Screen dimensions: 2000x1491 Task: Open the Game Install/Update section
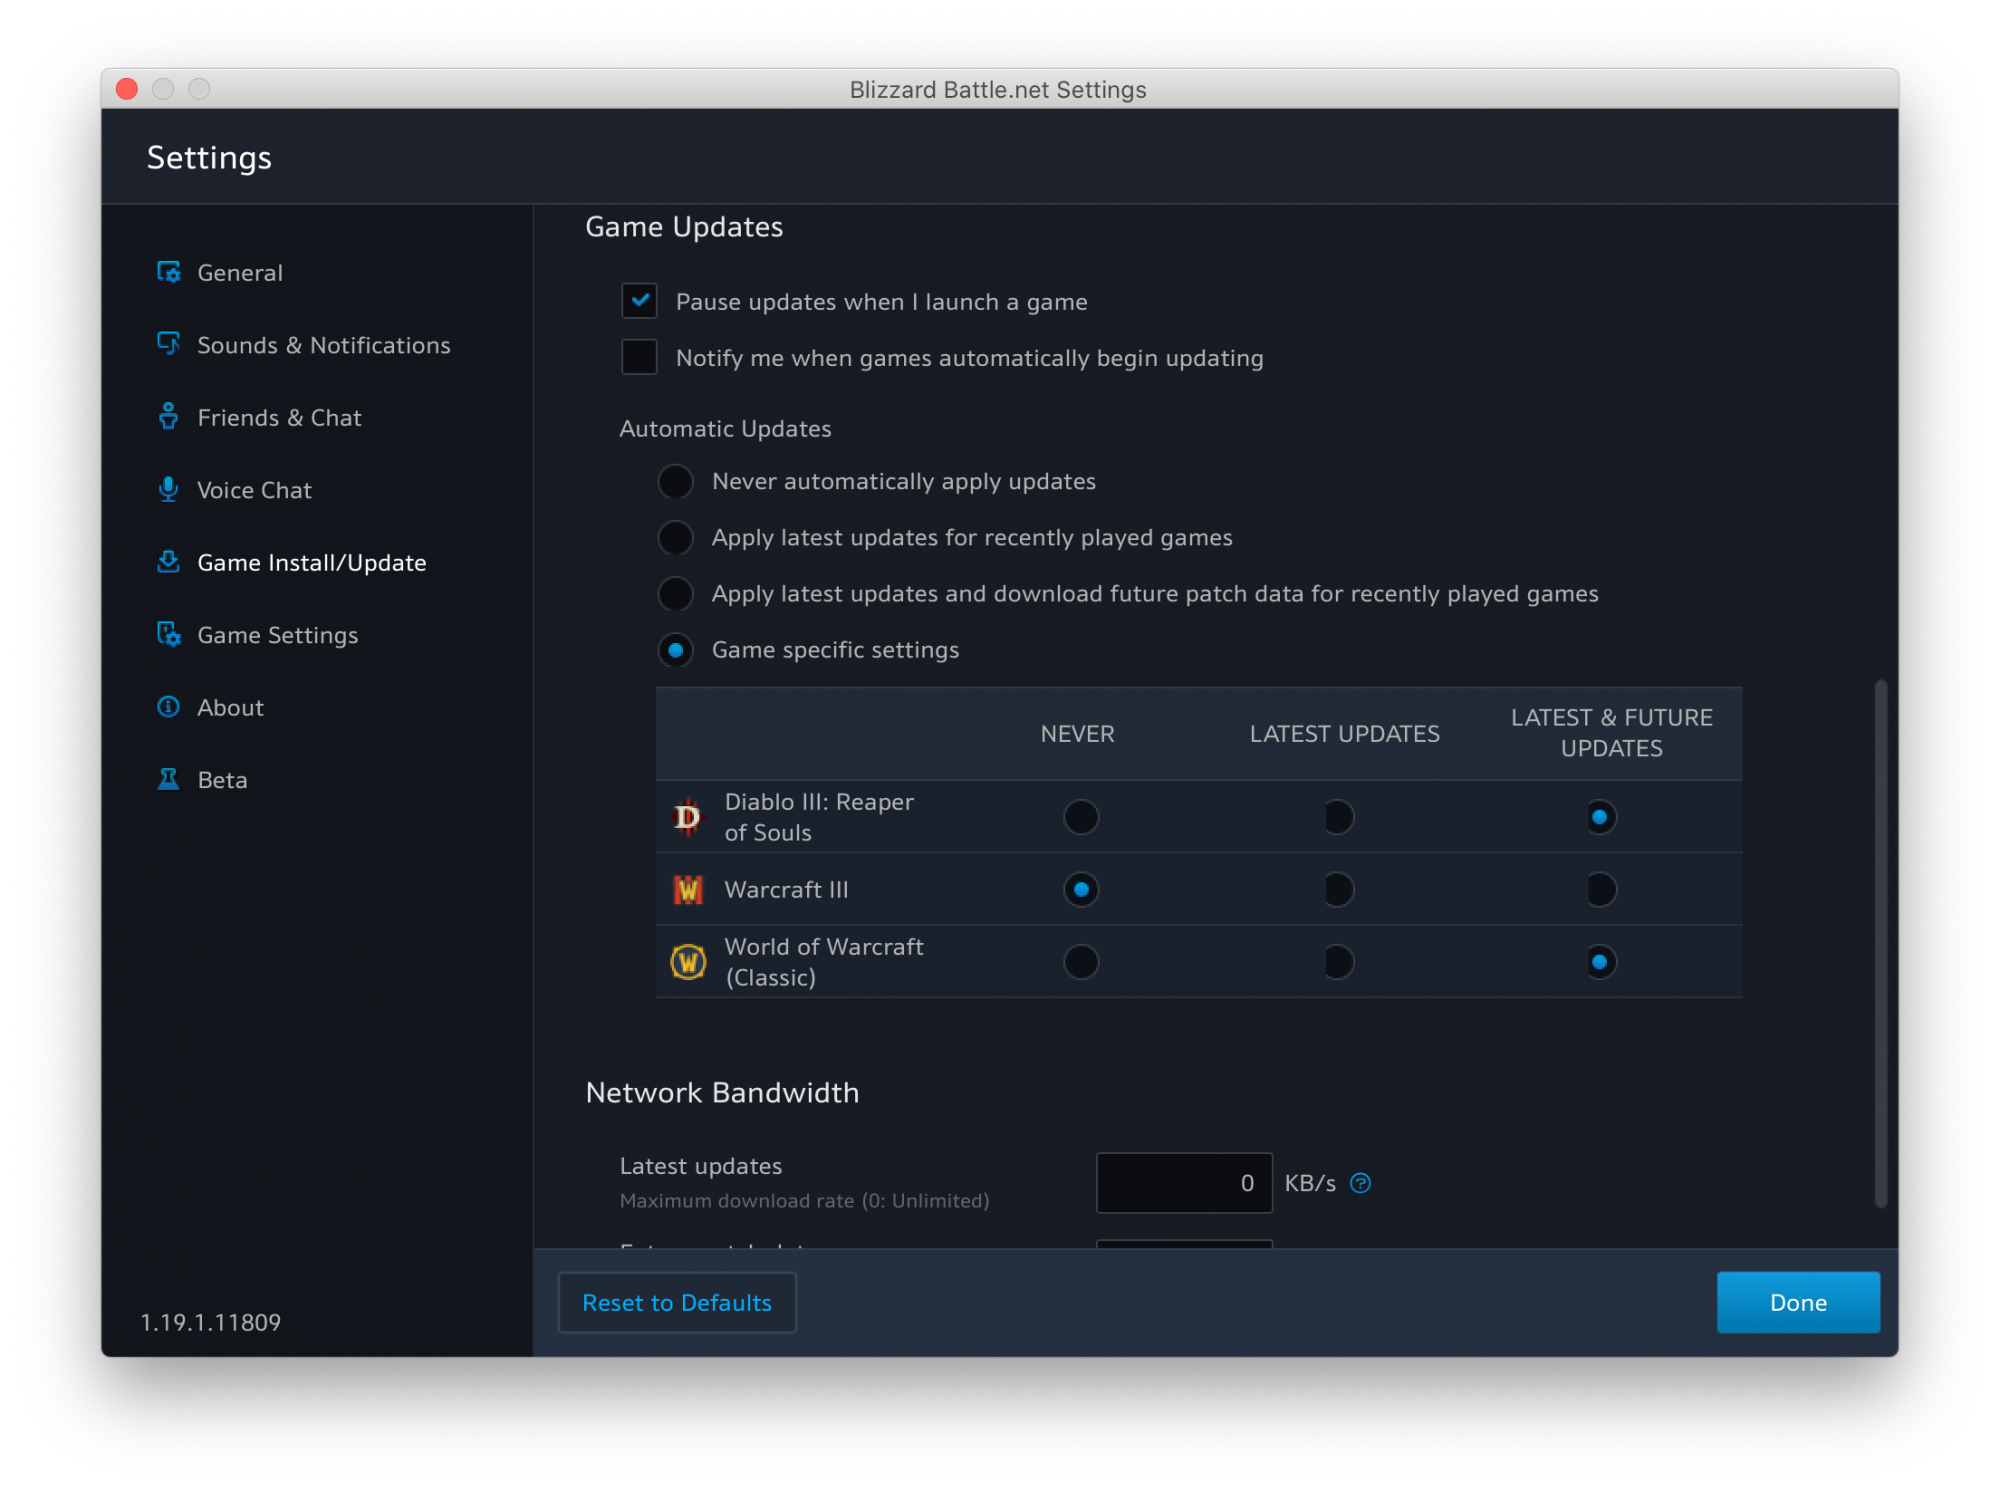click(x=311, y=562)
